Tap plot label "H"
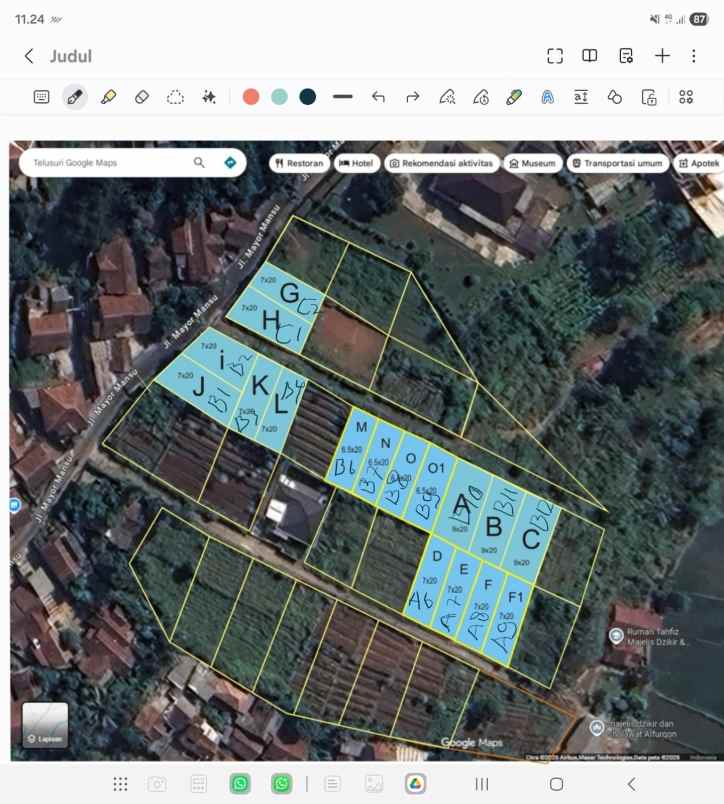 click(x=271, y=320)
